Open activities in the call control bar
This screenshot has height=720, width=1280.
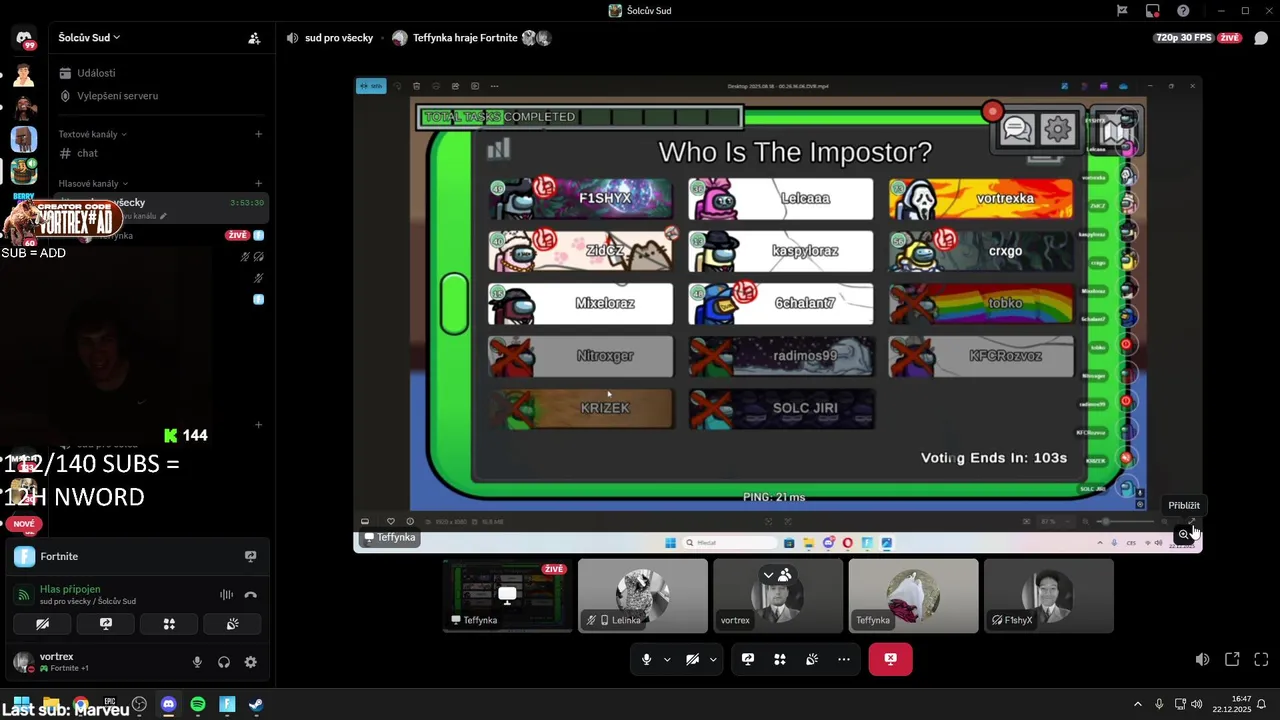[780, 660]
